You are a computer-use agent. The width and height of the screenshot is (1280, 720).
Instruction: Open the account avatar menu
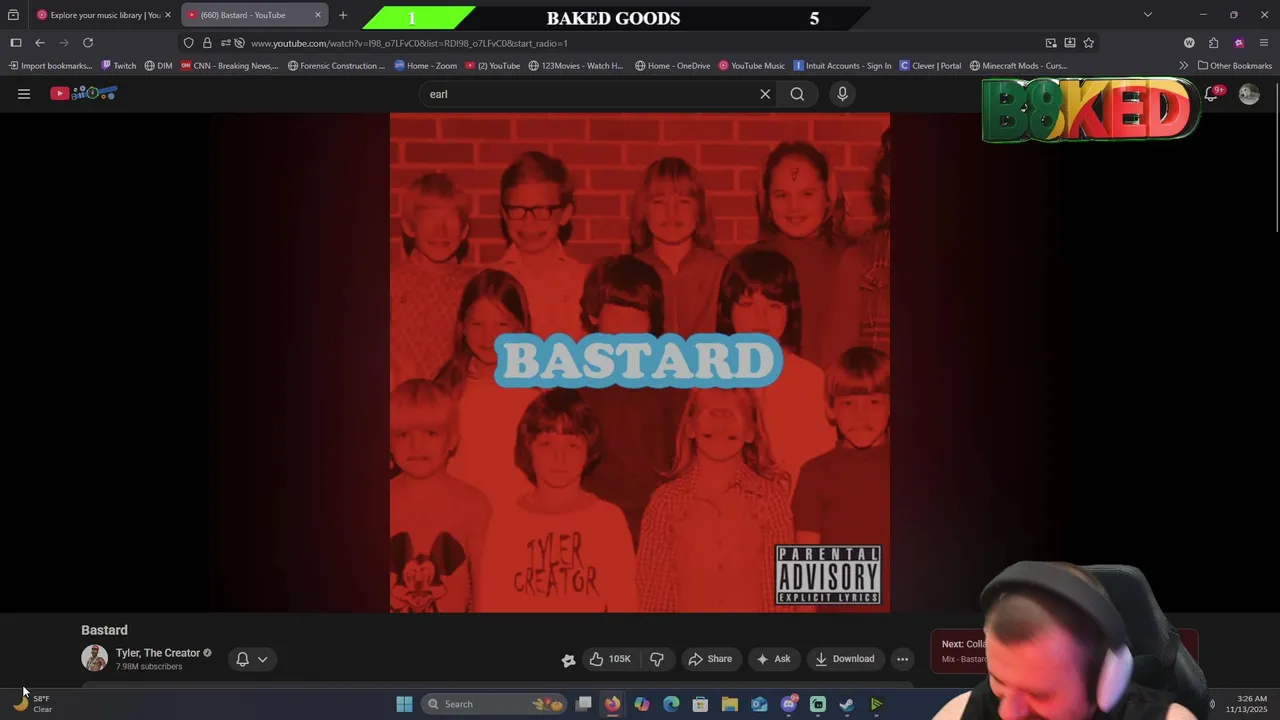[x=1249, y=94]
